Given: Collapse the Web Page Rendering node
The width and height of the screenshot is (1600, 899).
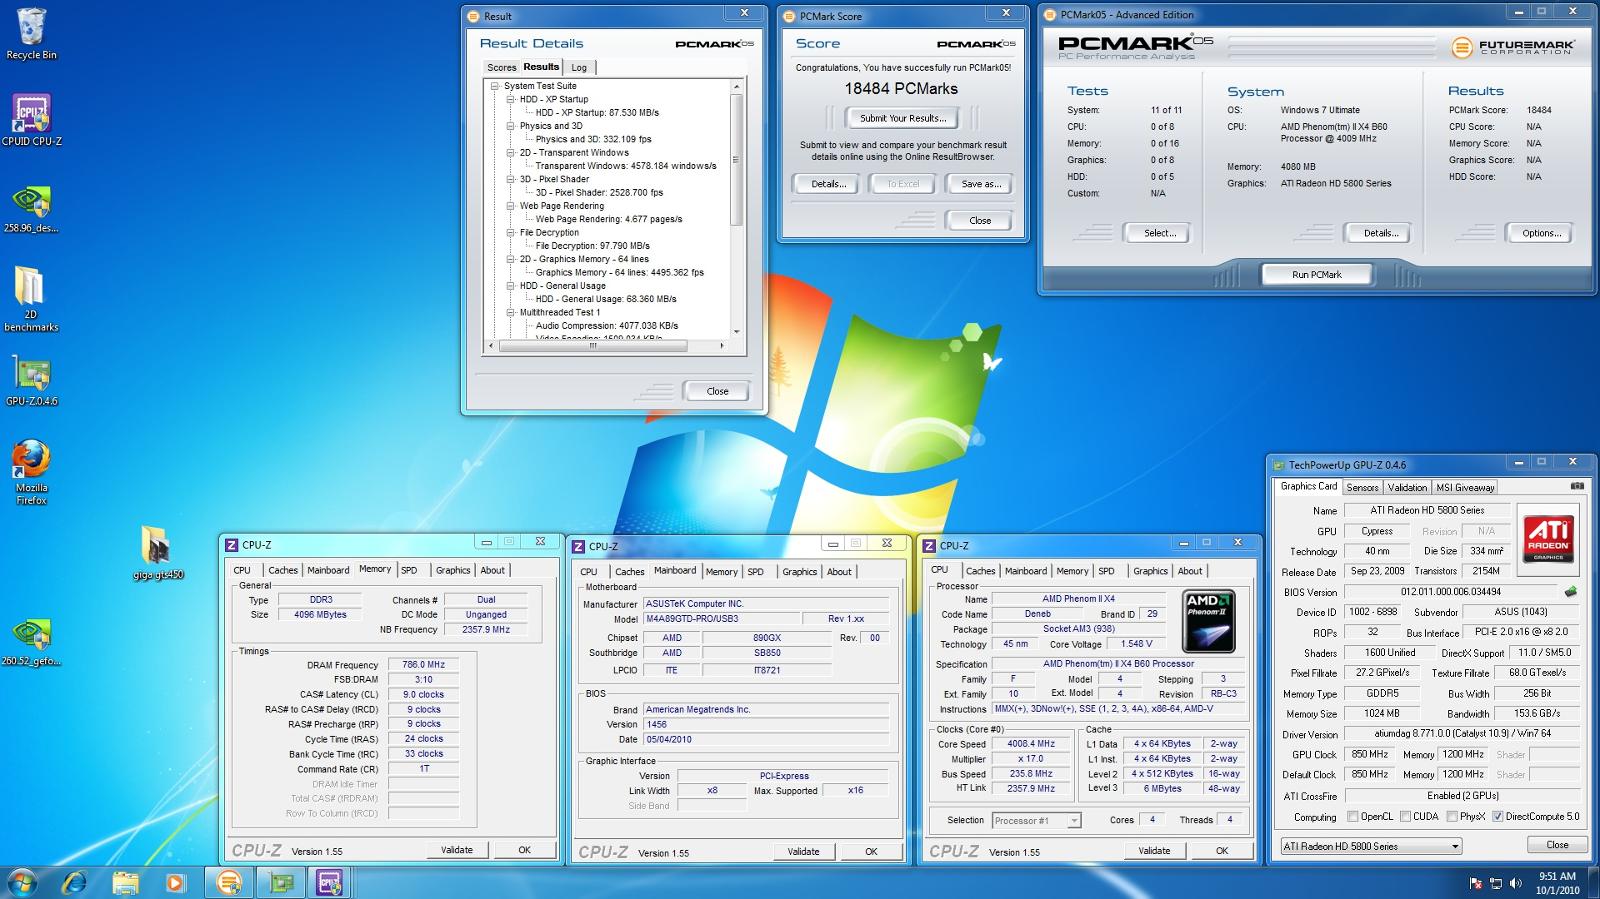Looking at the screenshot, I should (510, 206).
